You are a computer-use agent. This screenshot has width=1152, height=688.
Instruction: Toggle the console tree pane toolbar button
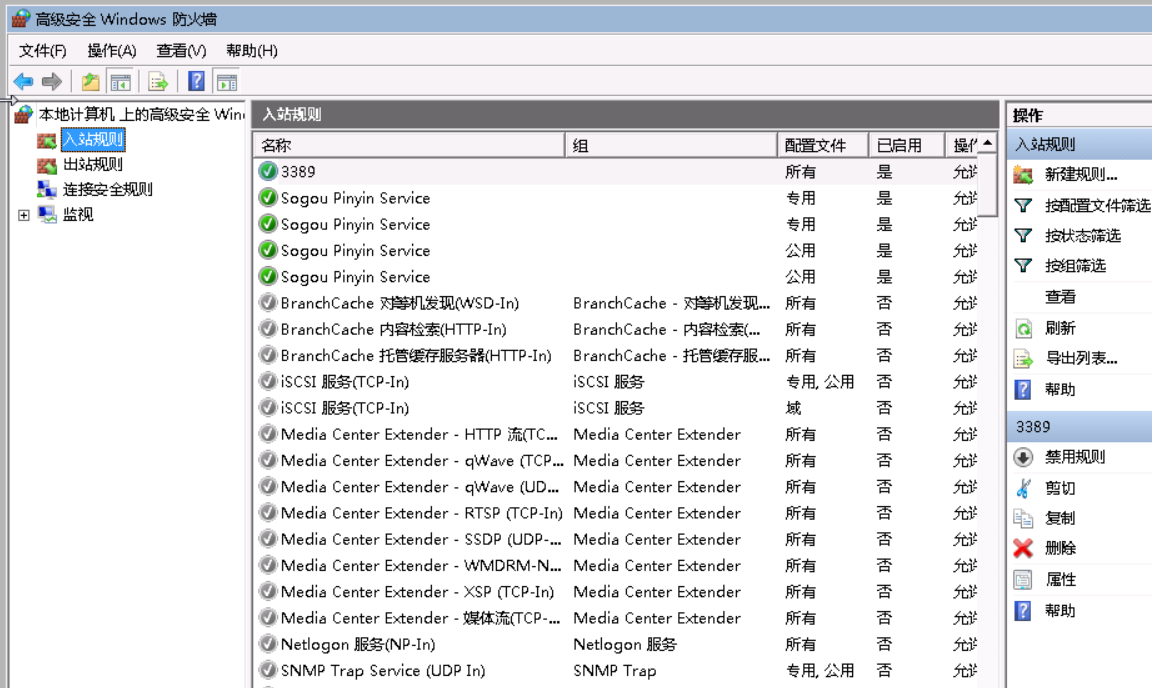point(121,82)
